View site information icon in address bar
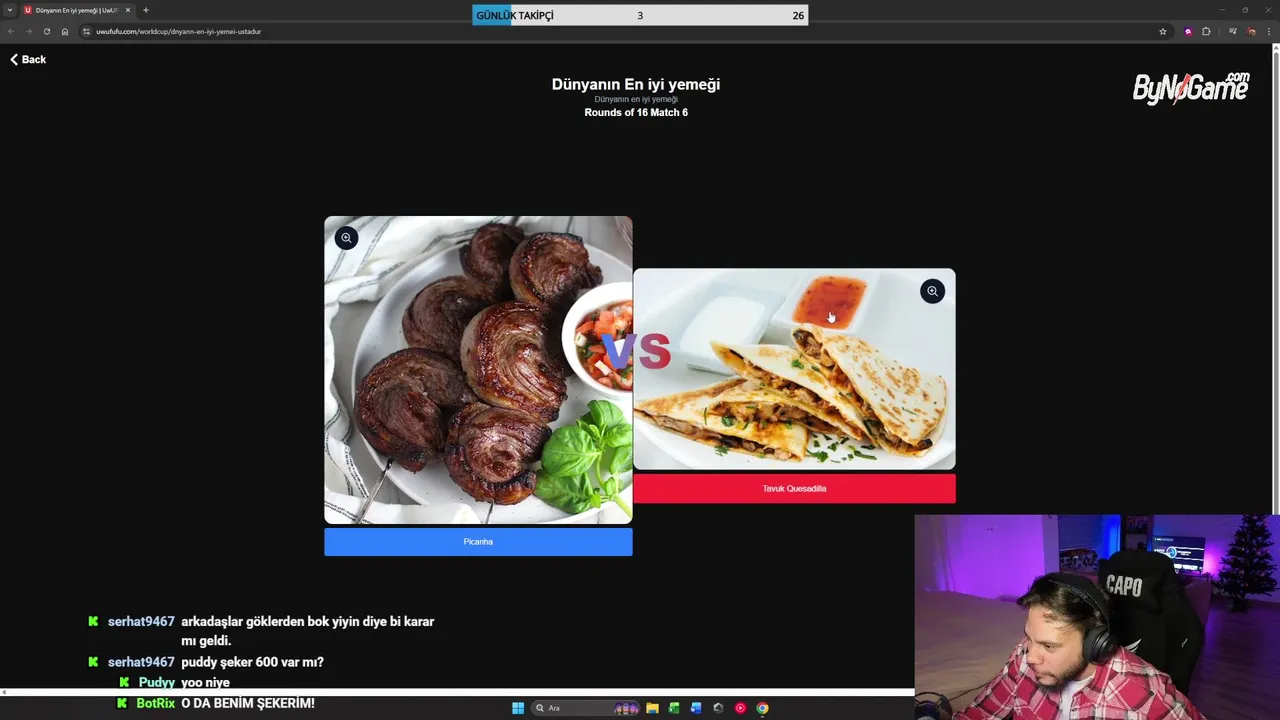The image size is (1280, 720). [86, 31]
